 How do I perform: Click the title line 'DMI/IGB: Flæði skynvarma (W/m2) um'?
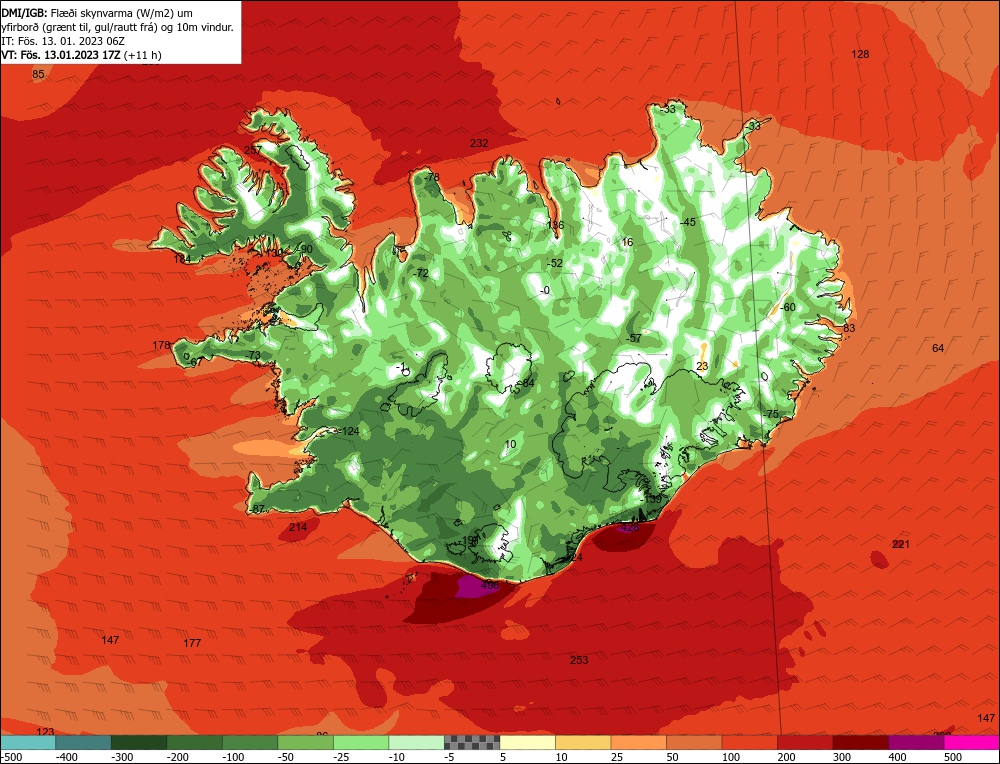tap(97, 13)
